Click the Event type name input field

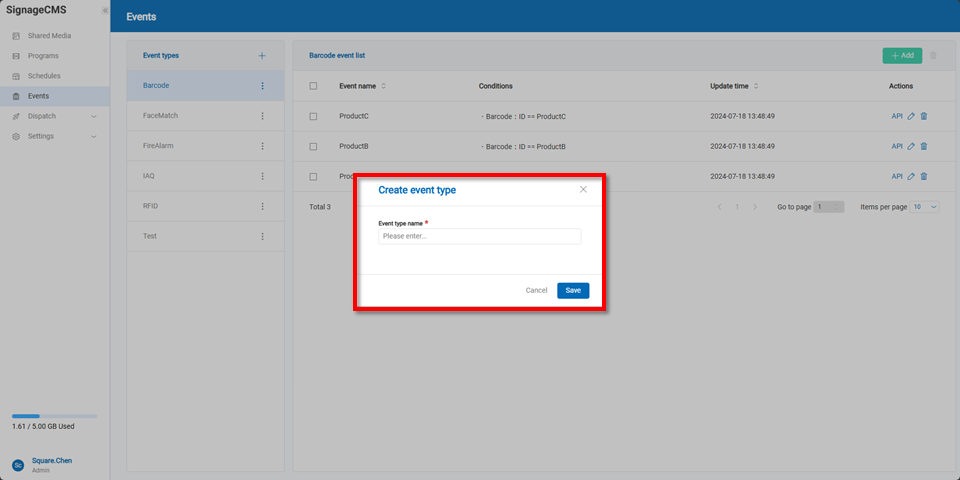point(479,237)
